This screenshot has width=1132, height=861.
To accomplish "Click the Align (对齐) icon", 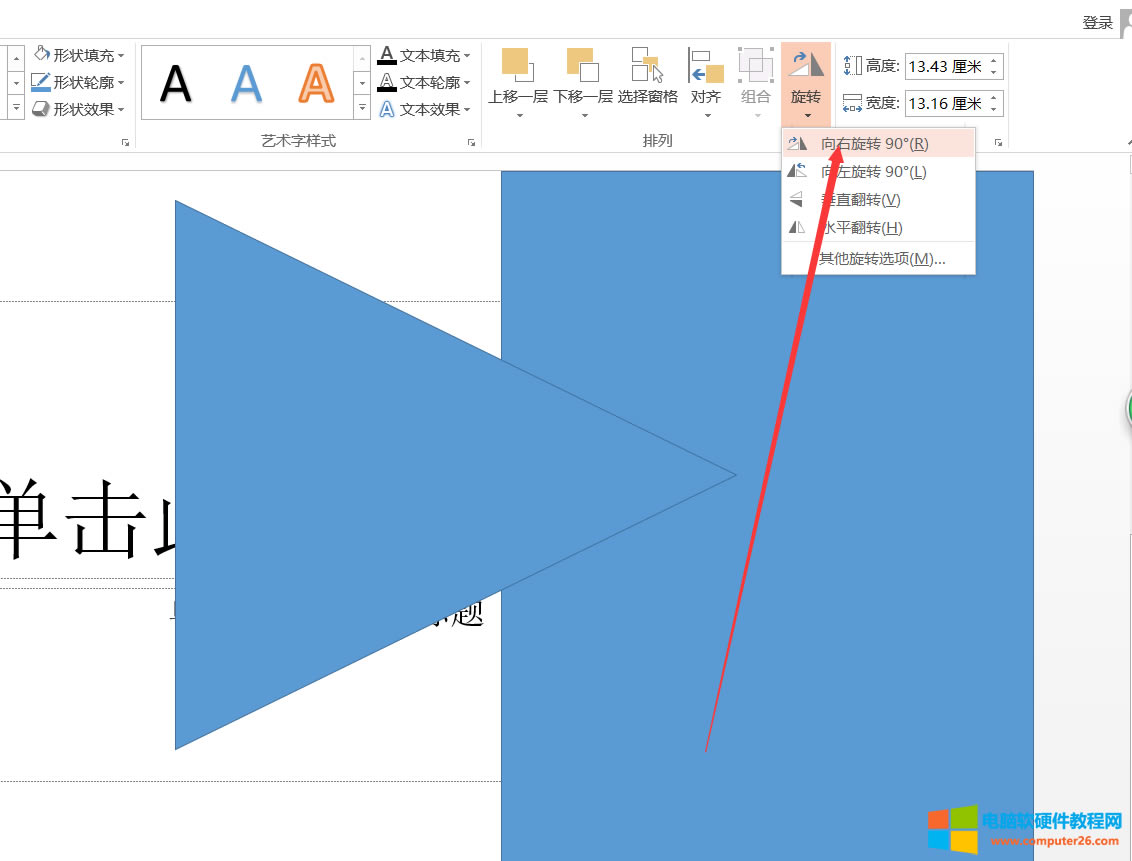I will pyautogui.click(x=706, y=65).
